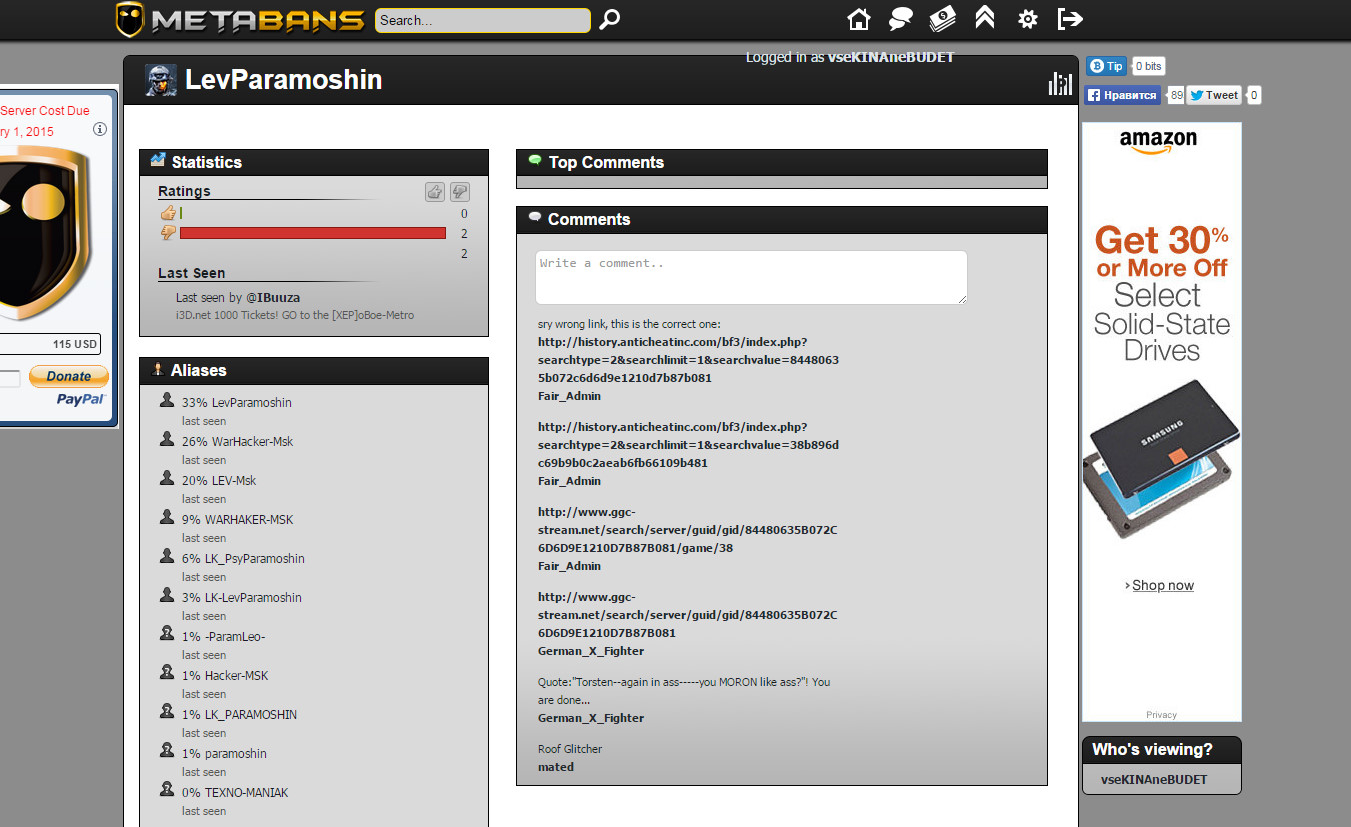Rate player with thumbs down button
The height and width of the screenshot is (827, 1351).
(x=459, y=192)
